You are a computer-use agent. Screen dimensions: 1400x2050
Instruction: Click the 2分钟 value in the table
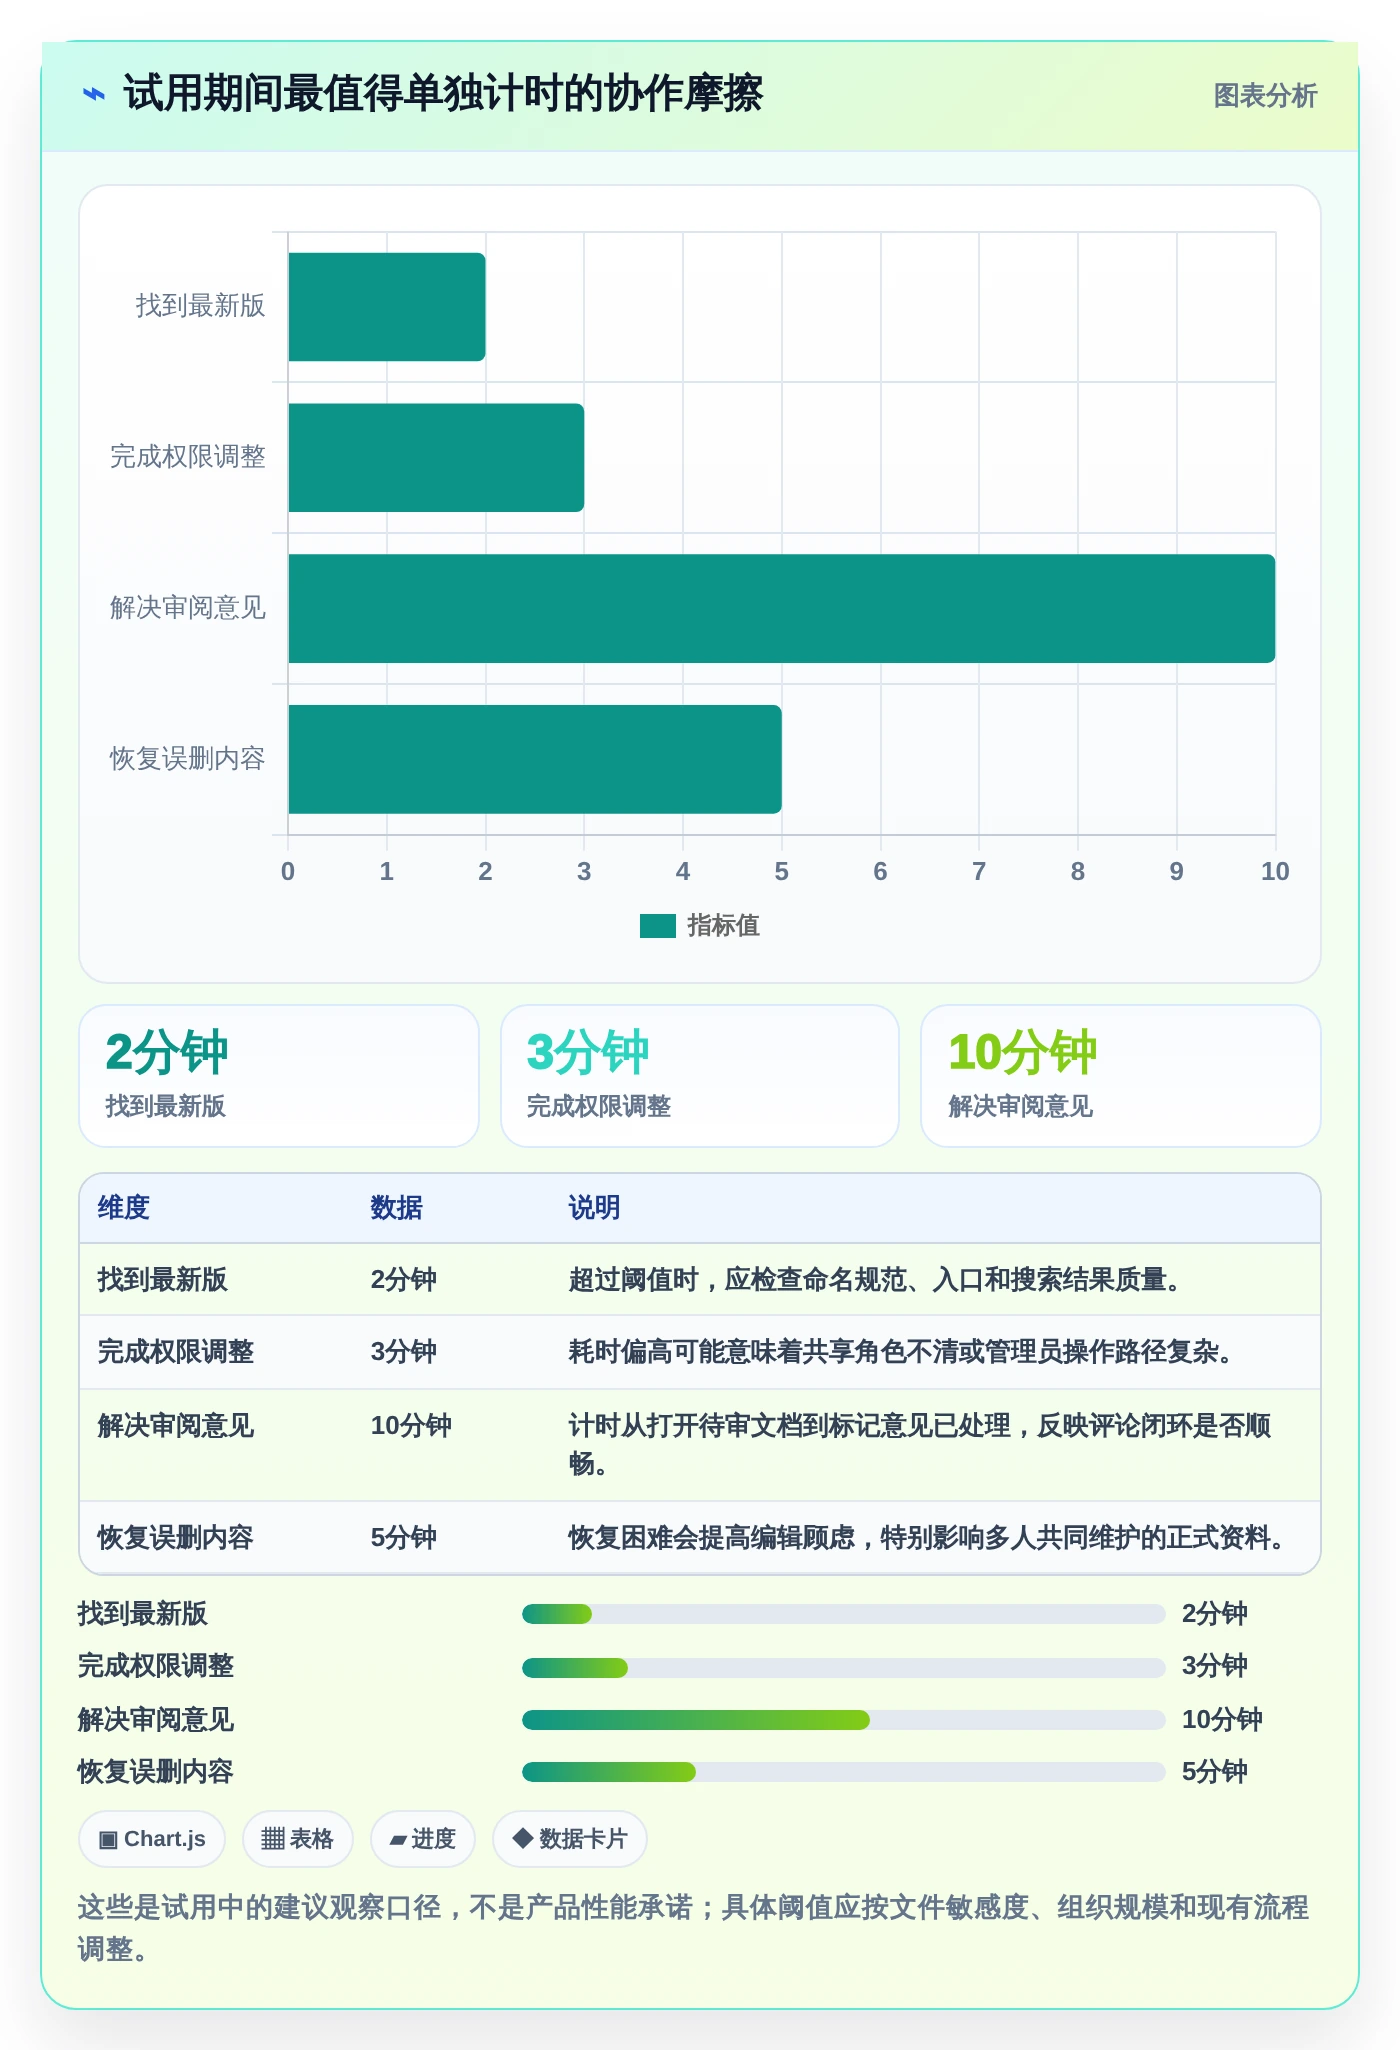point(404,1280)
